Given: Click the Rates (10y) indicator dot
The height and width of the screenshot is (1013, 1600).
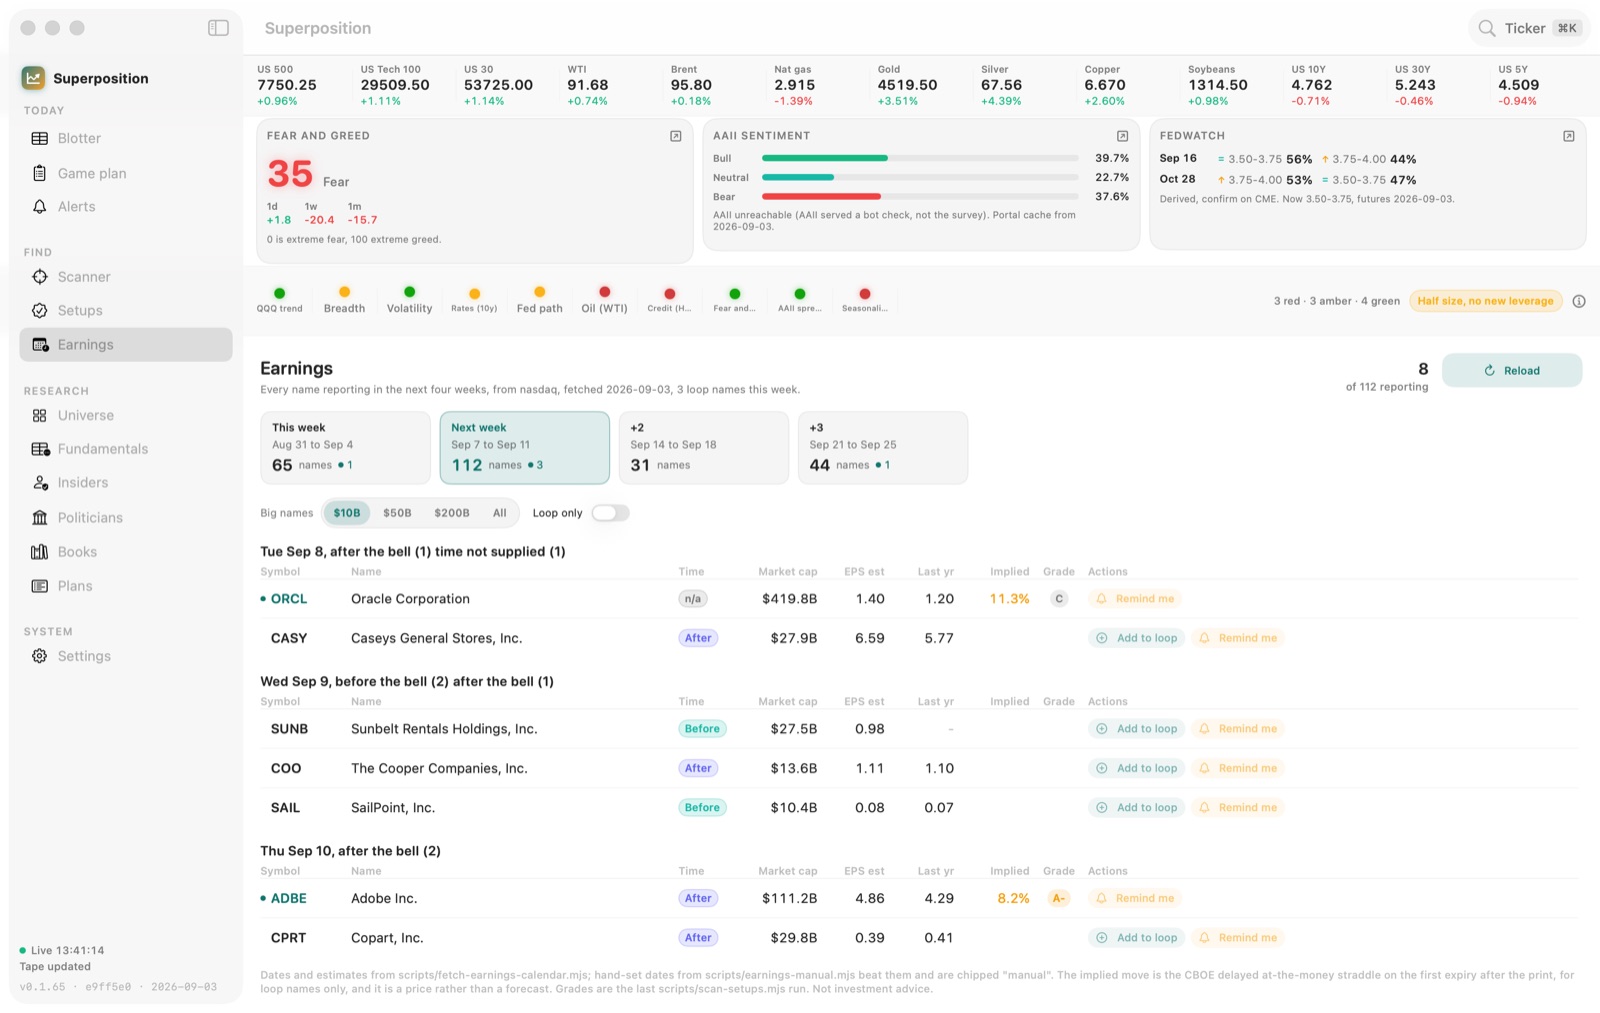Looking at the screenshot, I should [475, 293].
